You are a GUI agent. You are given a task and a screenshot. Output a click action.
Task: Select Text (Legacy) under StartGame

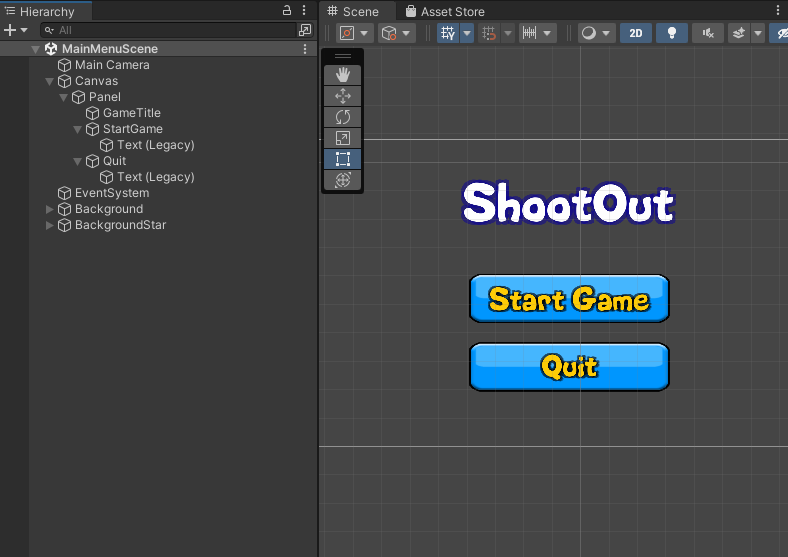click(x=158, y=145)
